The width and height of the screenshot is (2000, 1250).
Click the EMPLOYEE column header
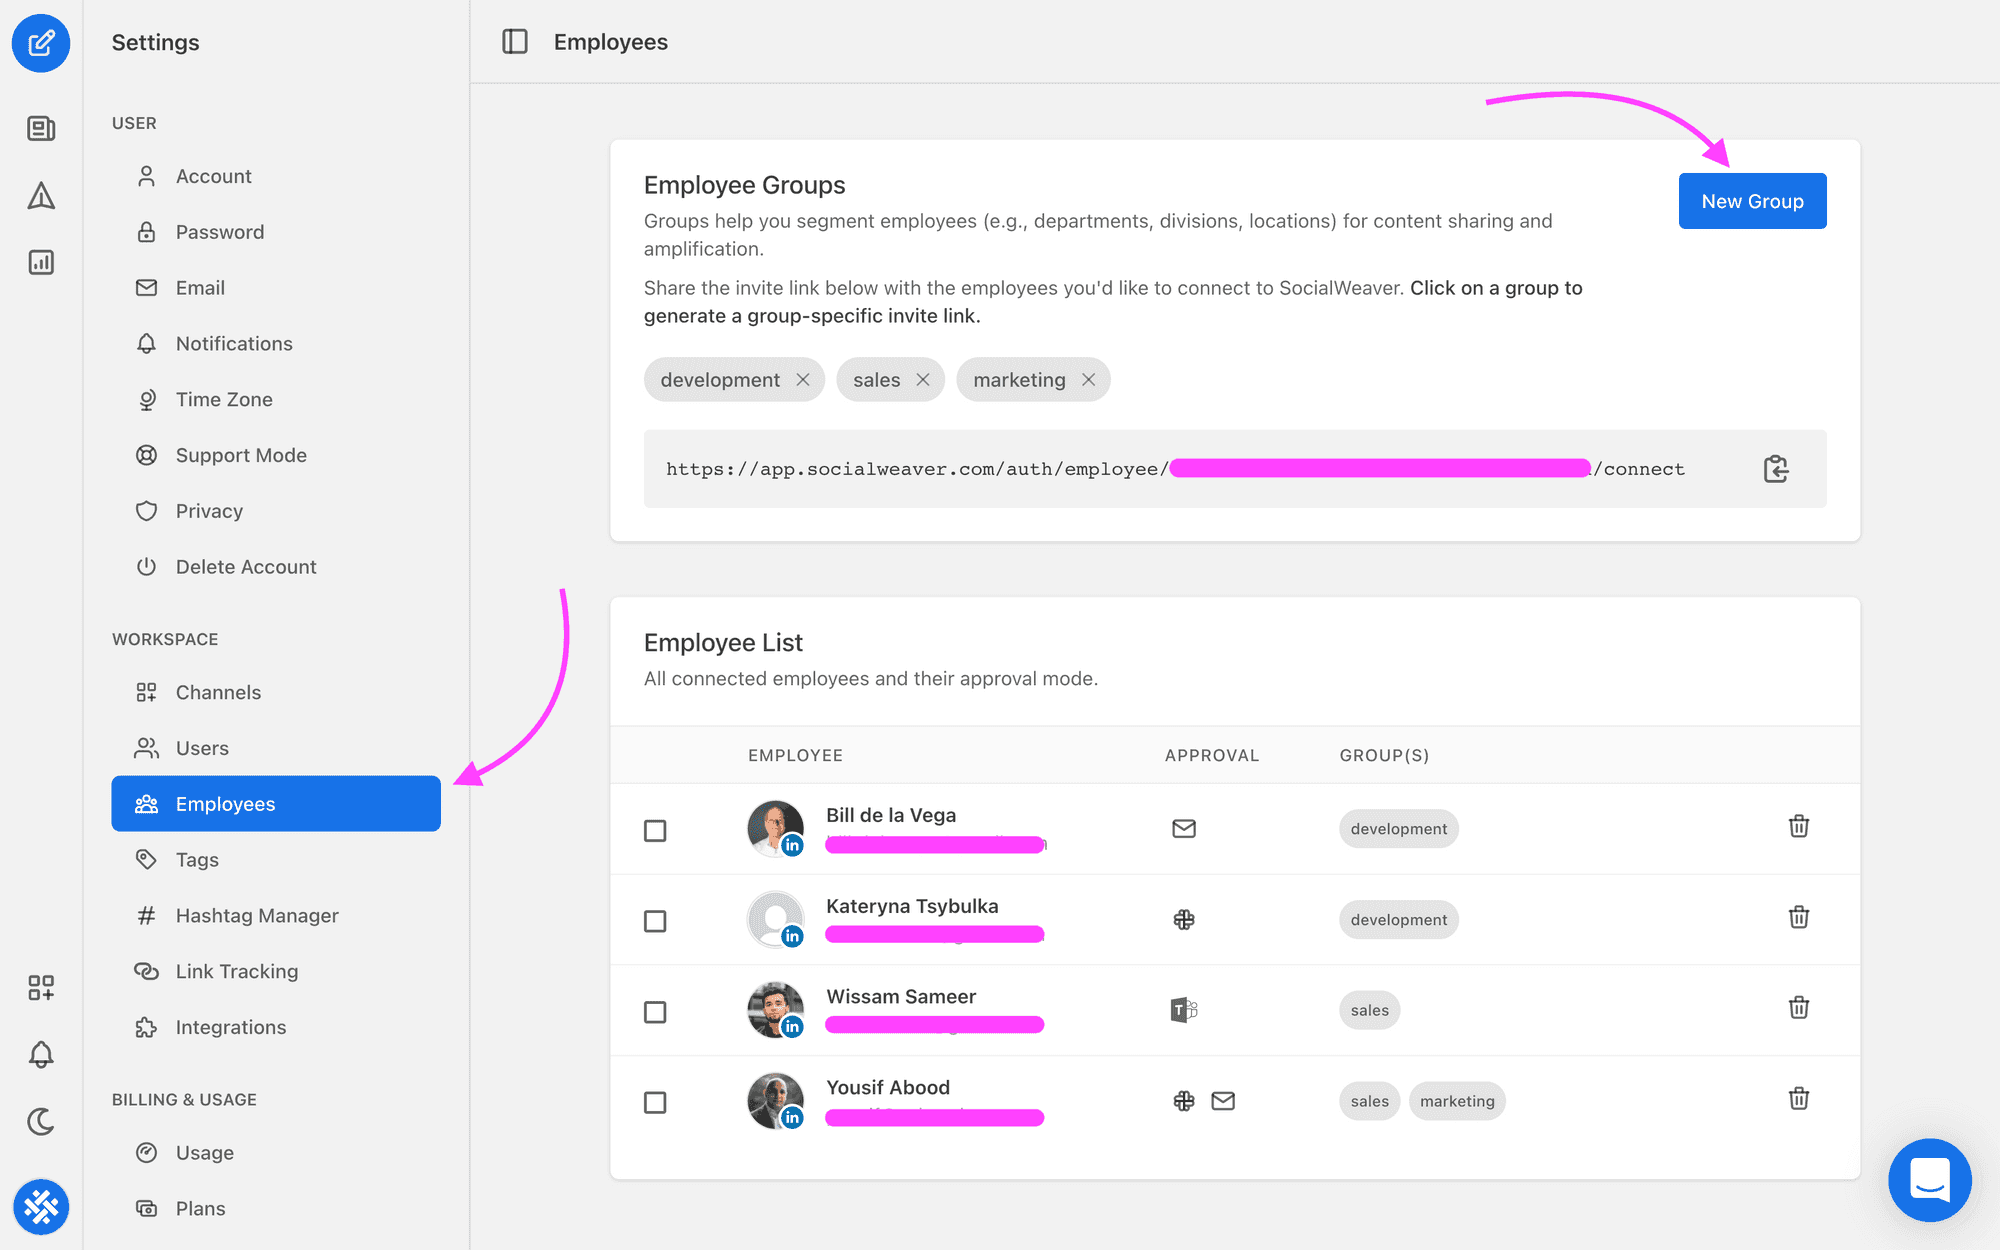(796, 755)
